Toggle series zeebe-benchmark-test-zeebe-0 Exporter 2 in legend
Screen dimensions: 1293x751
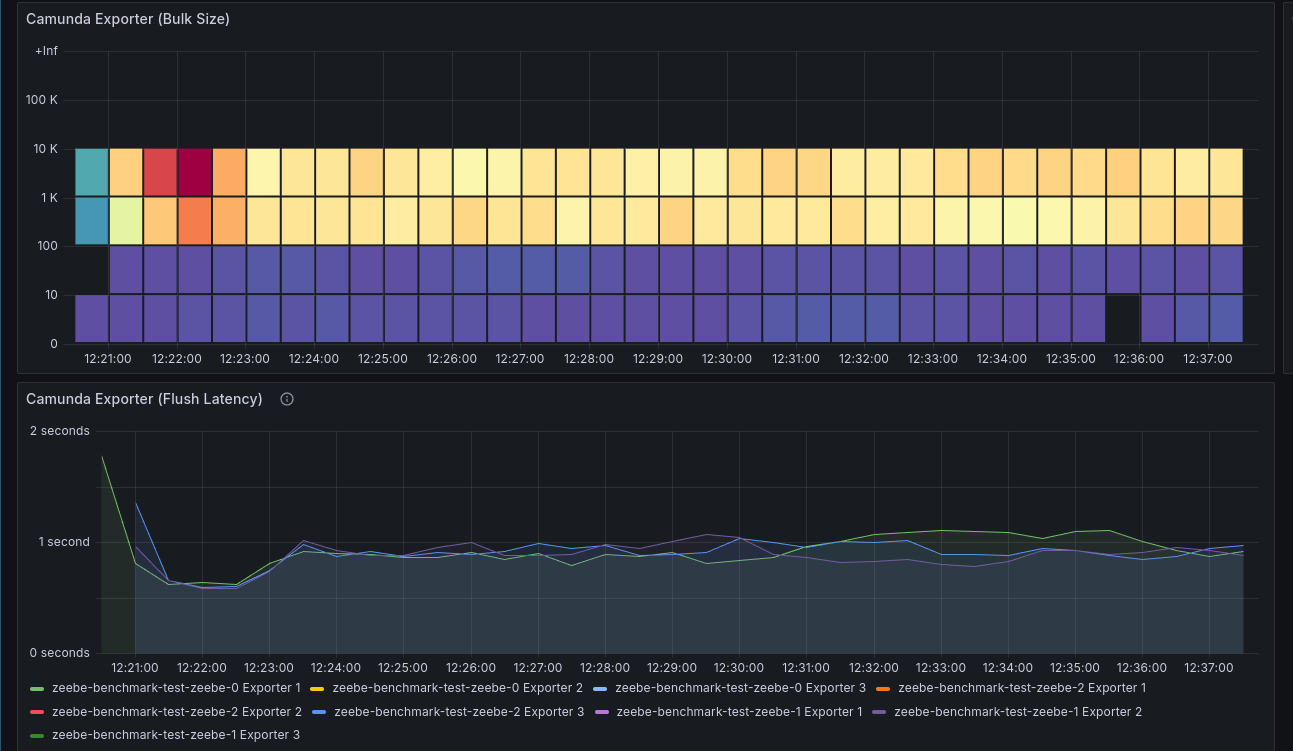(457, 688)
